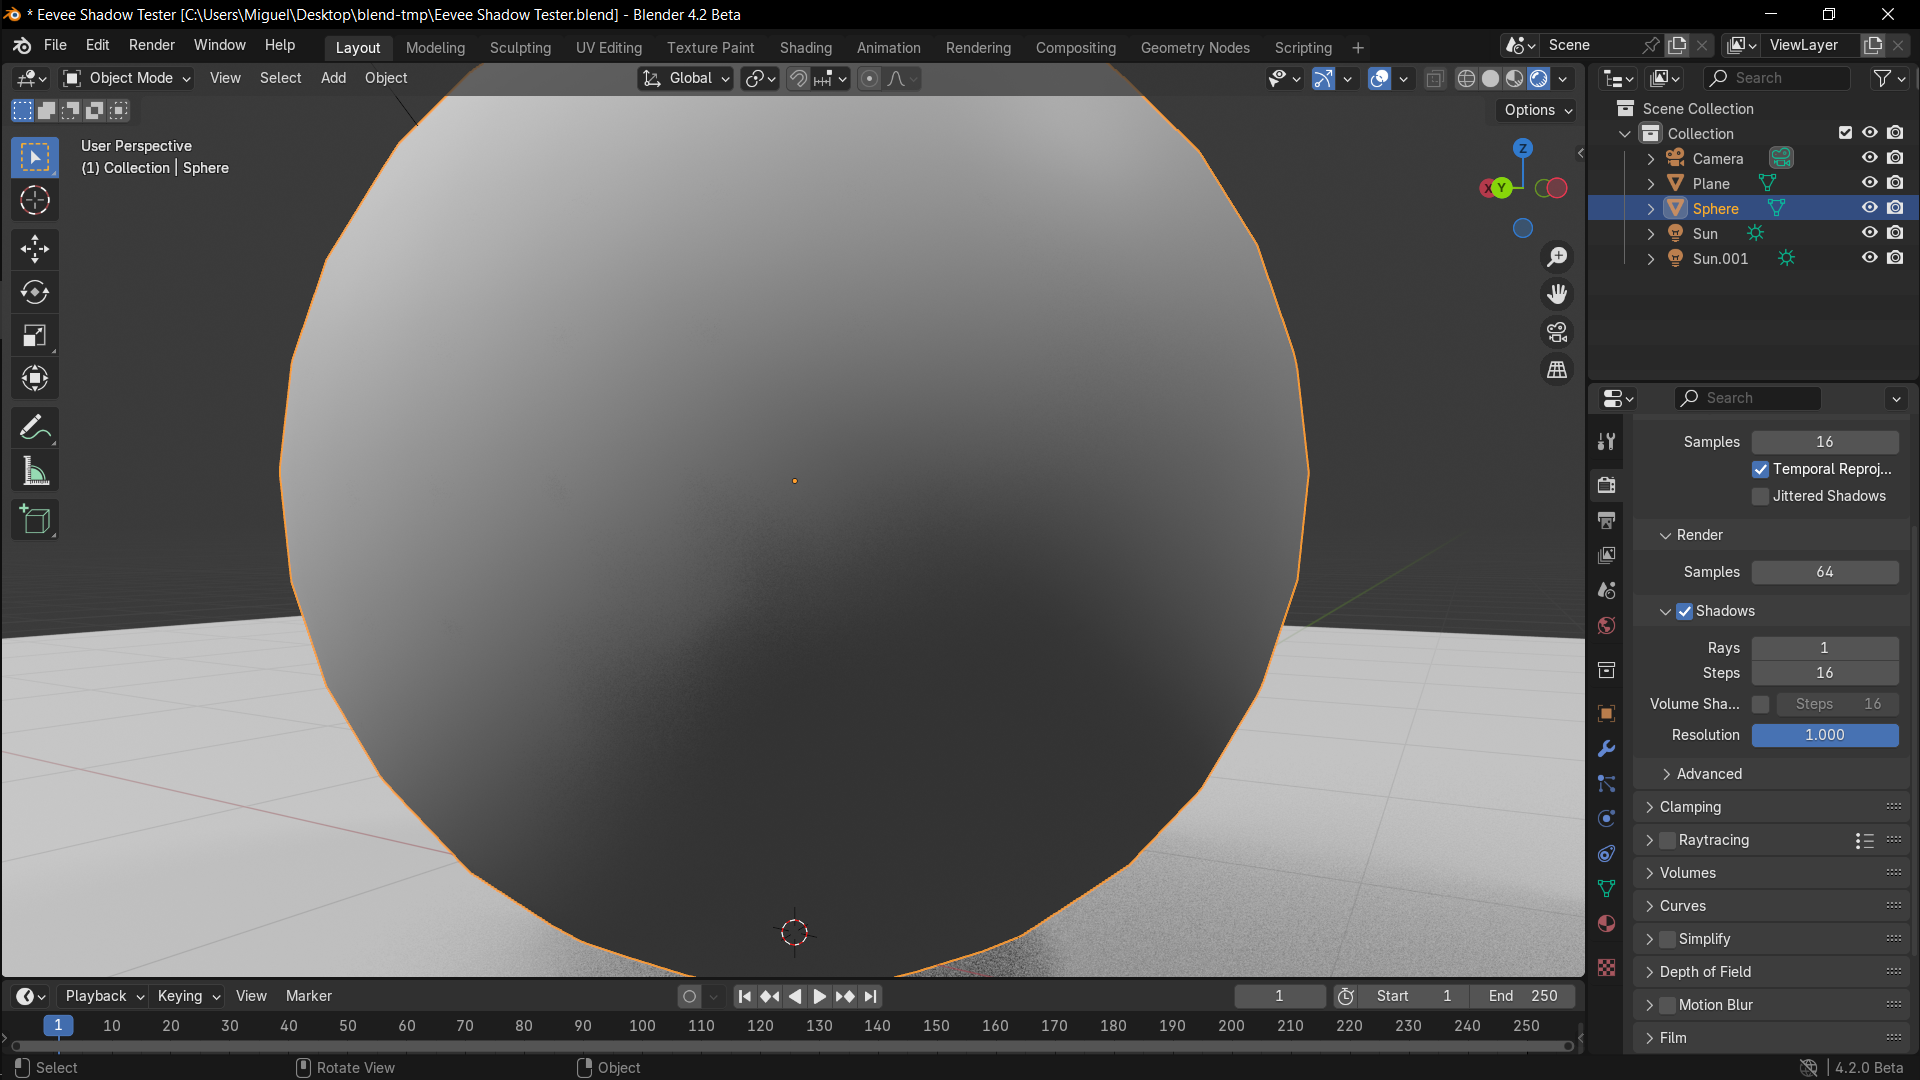Viewport: 1920px width, 1080px height.
Task: Open the World properties tab
Action: click(x=1606, y=625)
